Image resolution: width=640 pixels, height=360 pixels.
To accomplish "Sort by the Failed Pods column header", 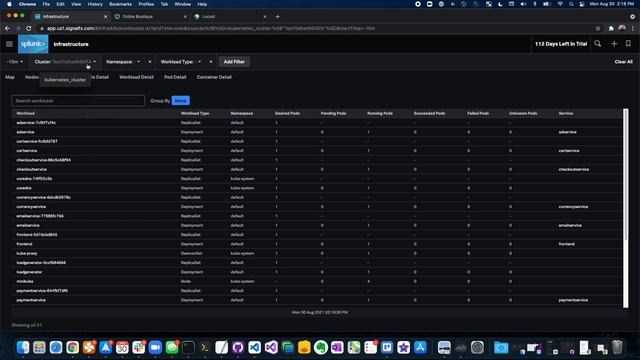I will [x=478, y=113].
